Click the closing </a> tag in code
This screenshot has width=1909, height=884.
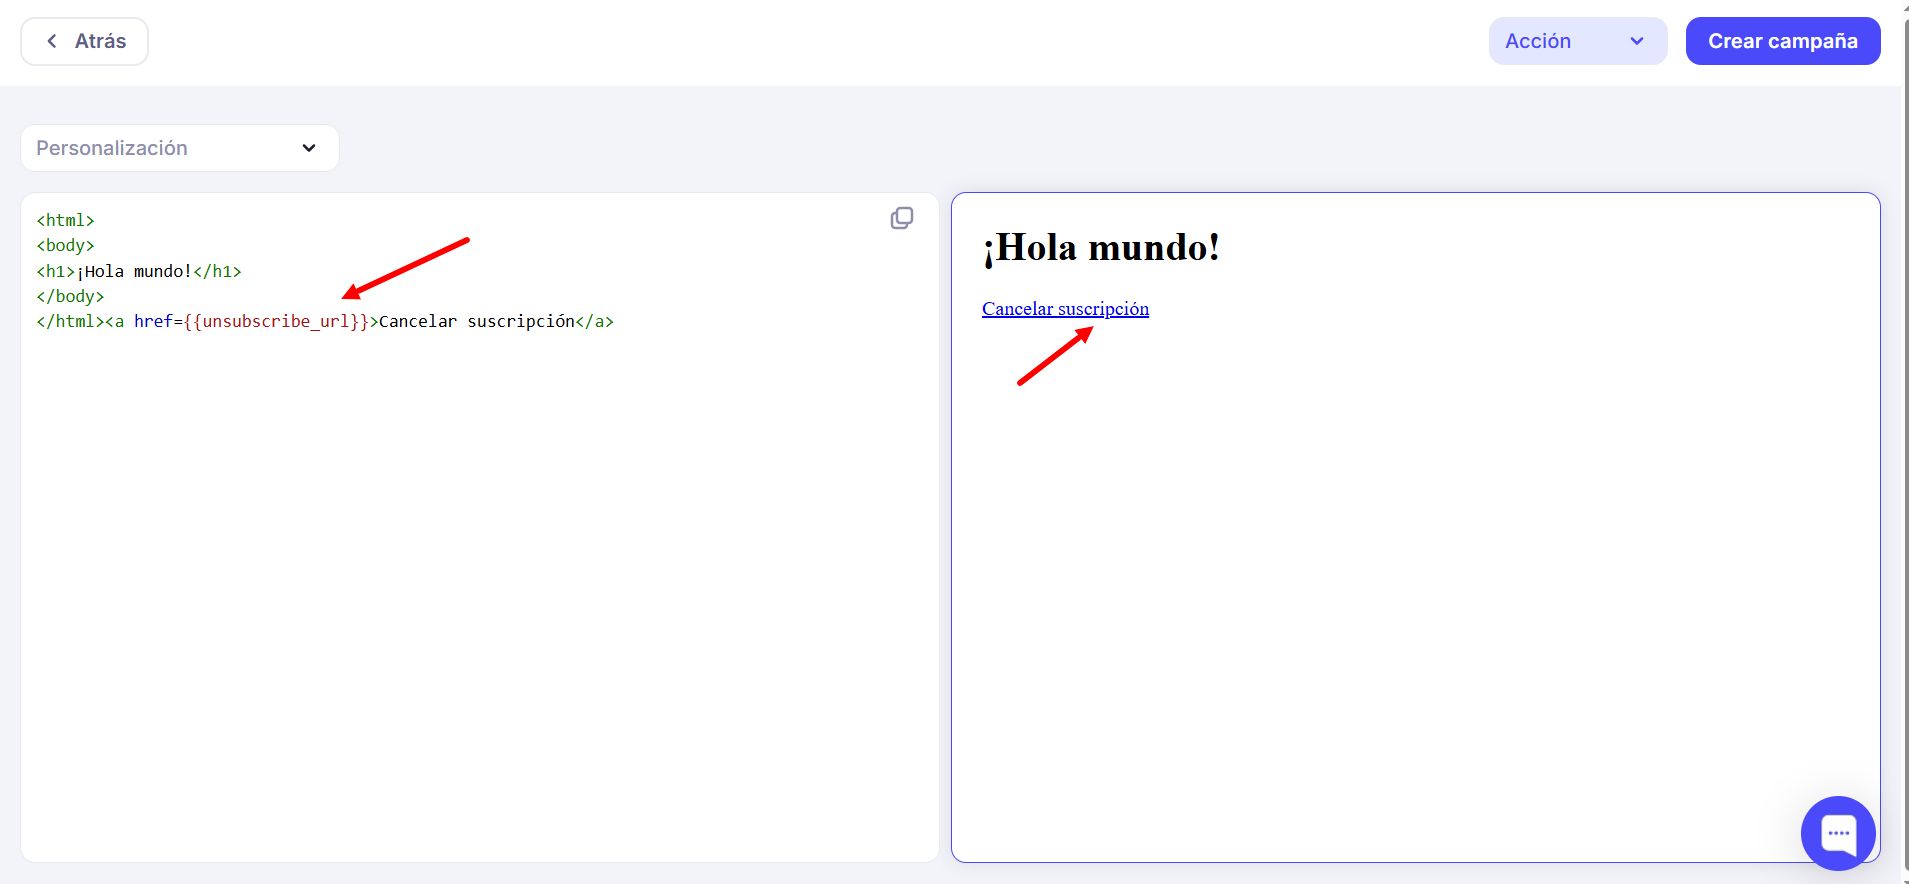click(x=595, y=321)
